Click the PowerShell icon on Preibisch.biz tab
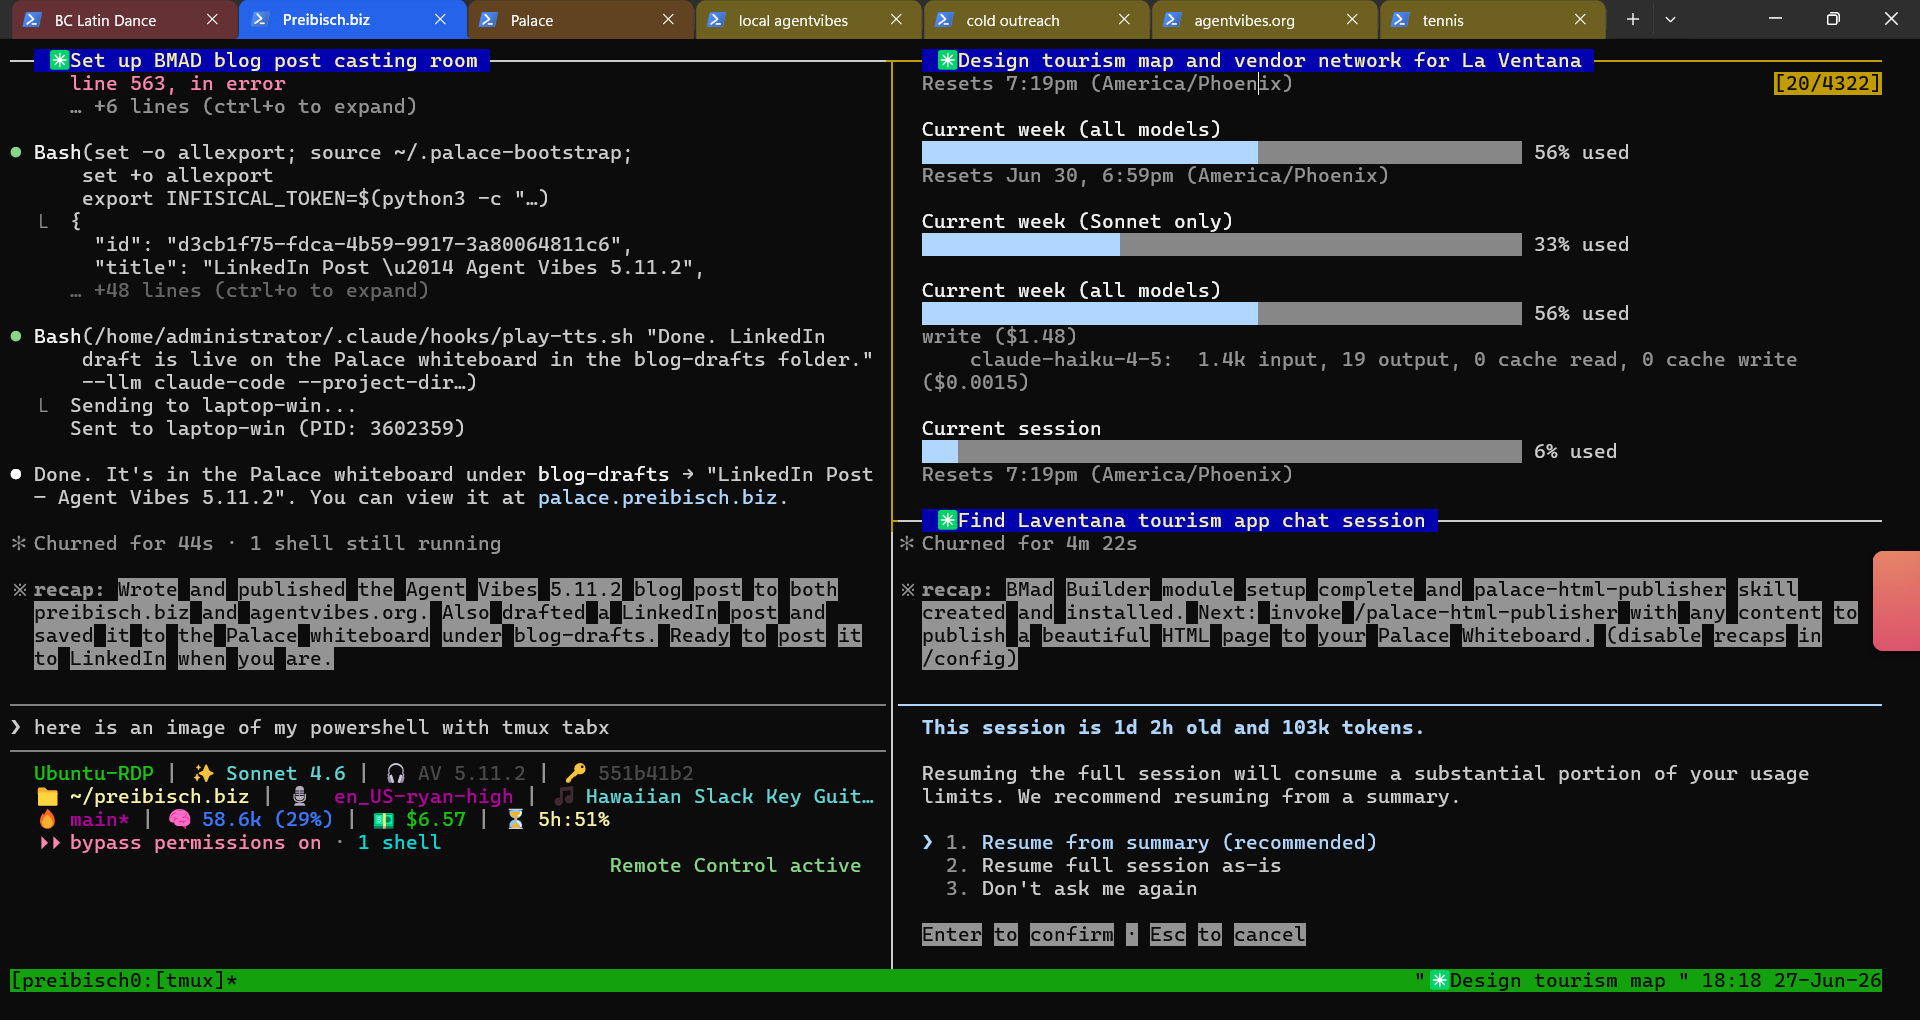1920x1020 pixels. (260, 19)
